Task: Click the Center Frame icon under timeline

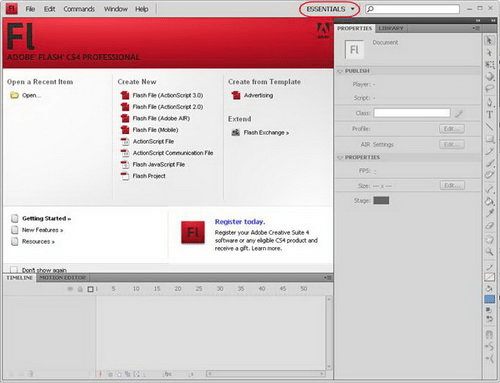Action: click(99, 374)
